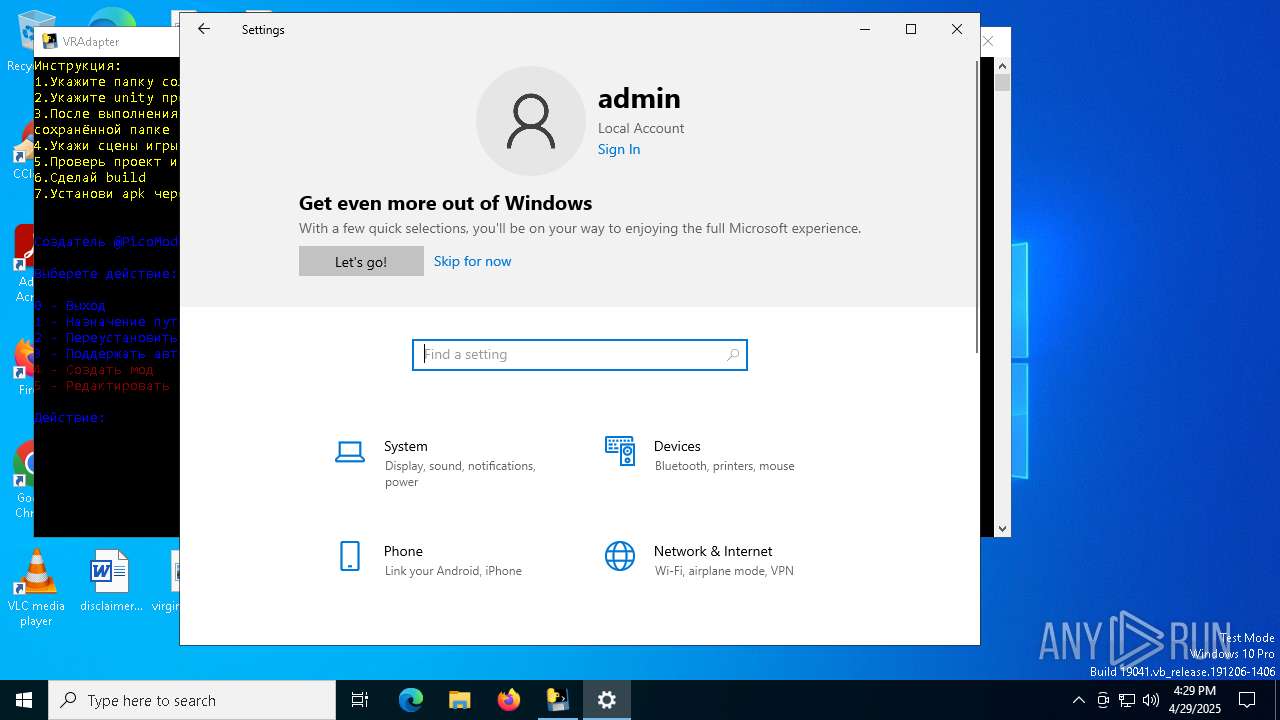Go back with the Settings back arrow
Screen dimensions: 1280x720
(204, 29)
